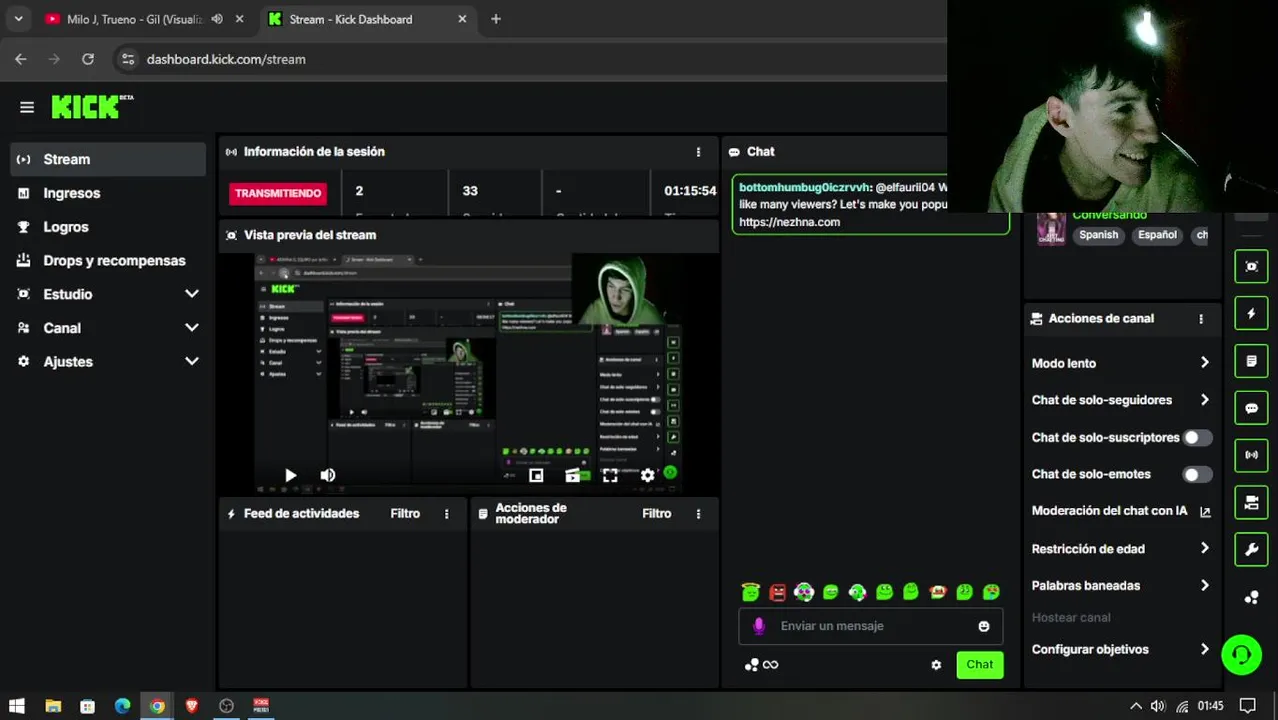This screenshot has width=1278, height=720.
Task: Open File Explorer from taskbar
Action: click(x=53, y=706)
